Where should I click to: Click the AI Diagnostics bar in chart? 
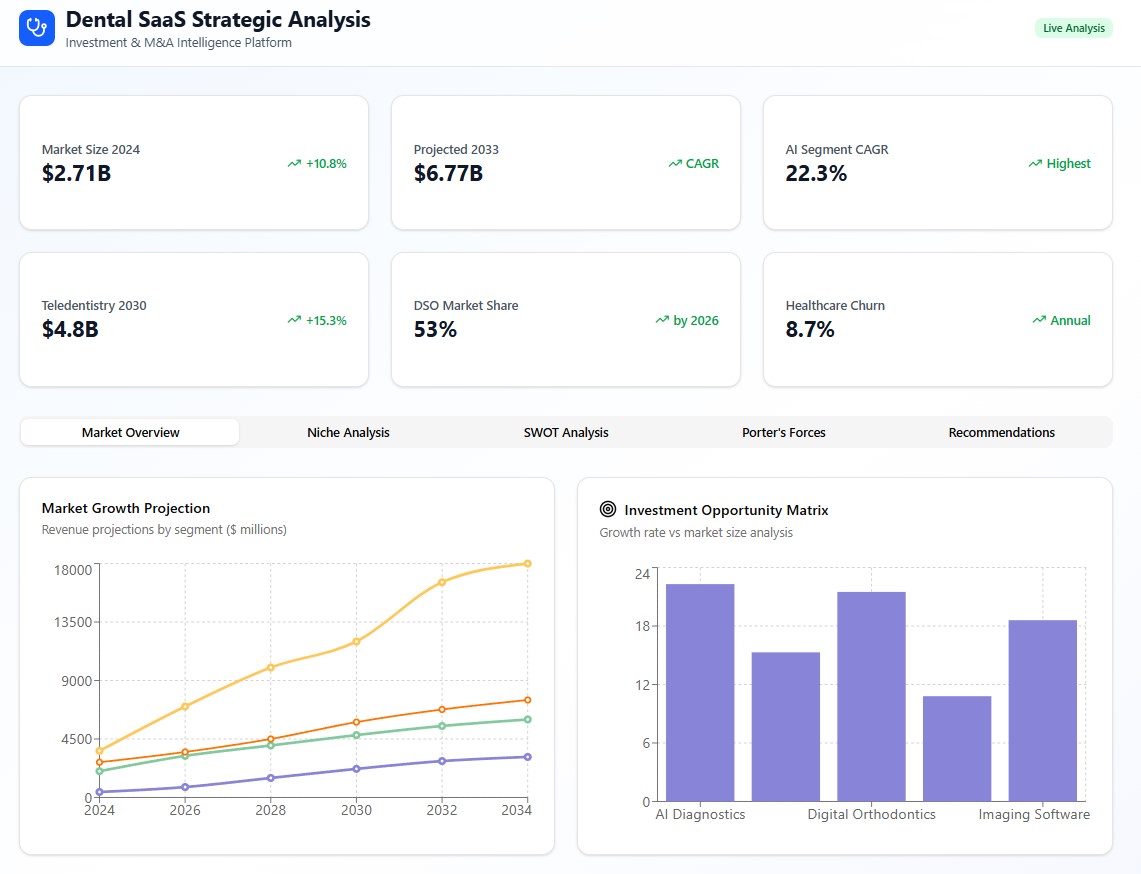pos(700,692)
